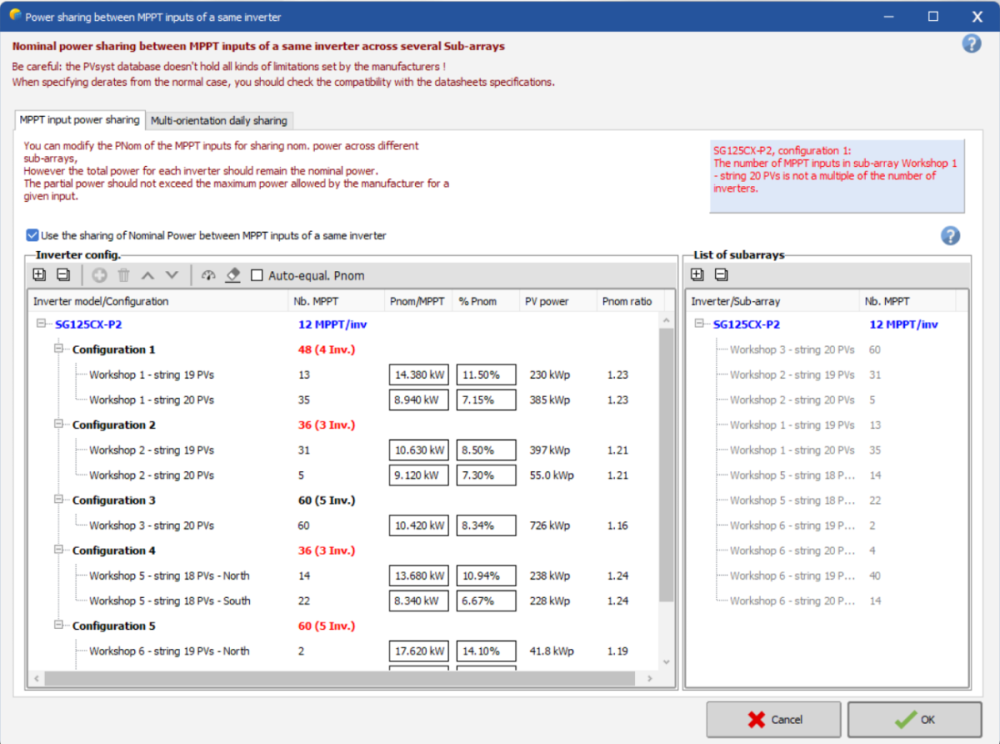Click the help icon below the title bar

[971, 44]
